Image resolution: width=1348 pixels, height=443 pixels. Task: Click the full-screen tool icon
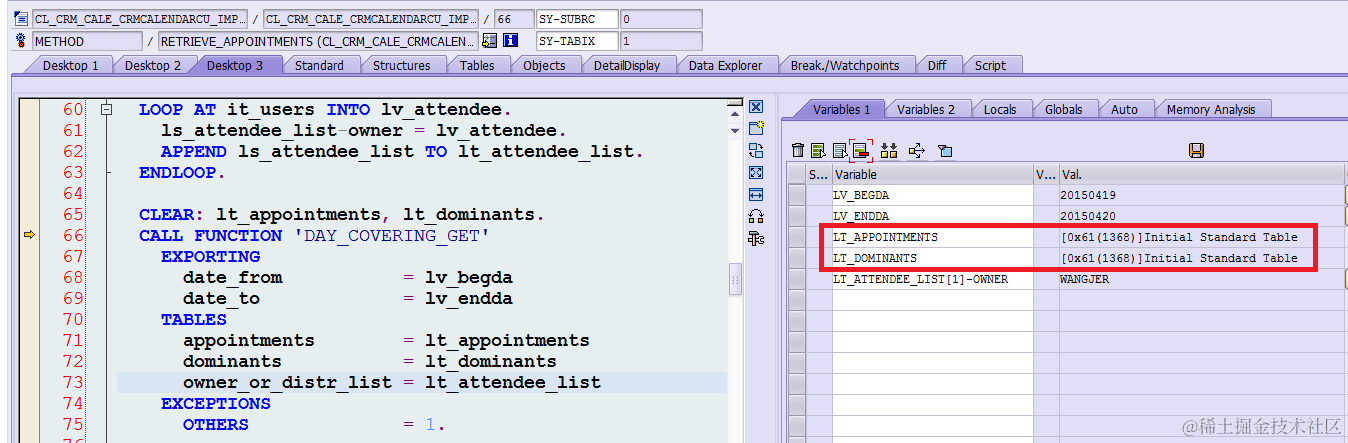coord(756,173)
